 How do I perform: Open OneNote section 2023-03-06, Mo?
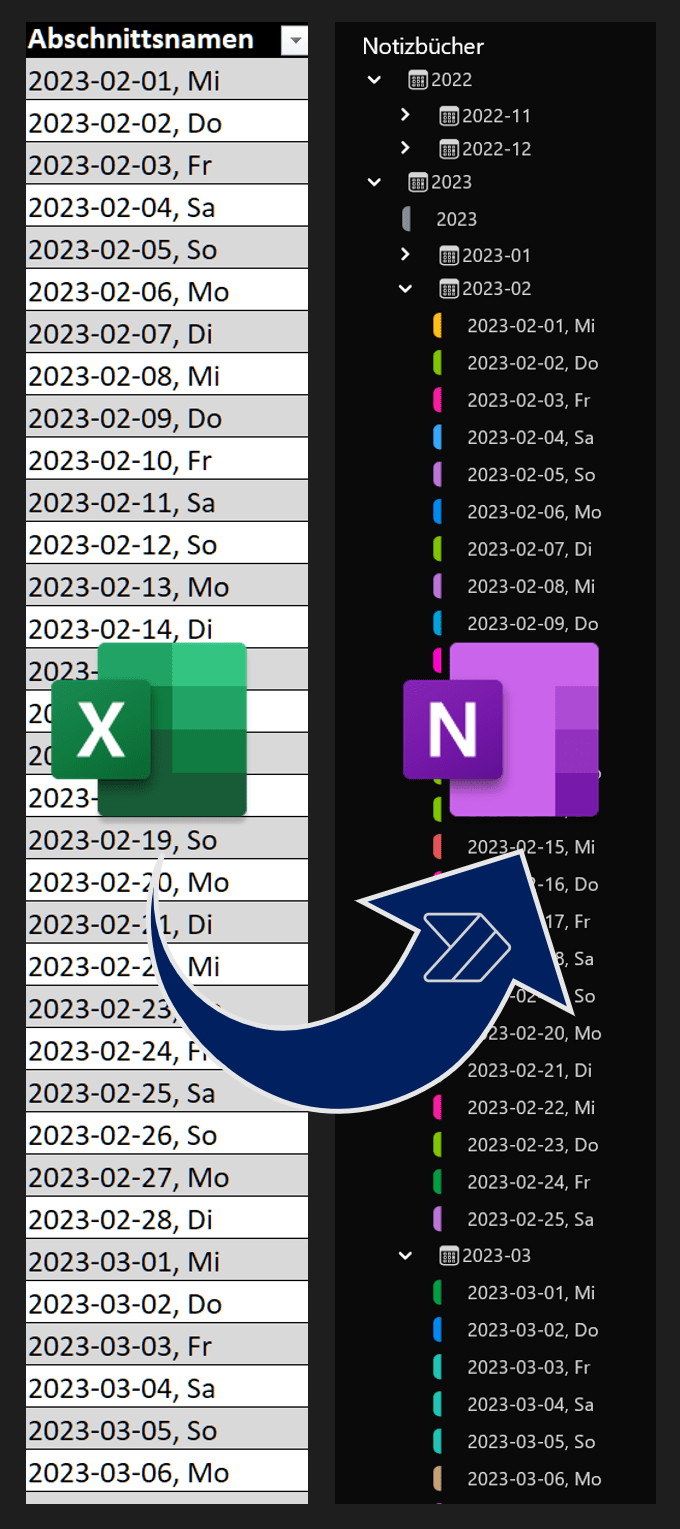tap(534, 1479)
